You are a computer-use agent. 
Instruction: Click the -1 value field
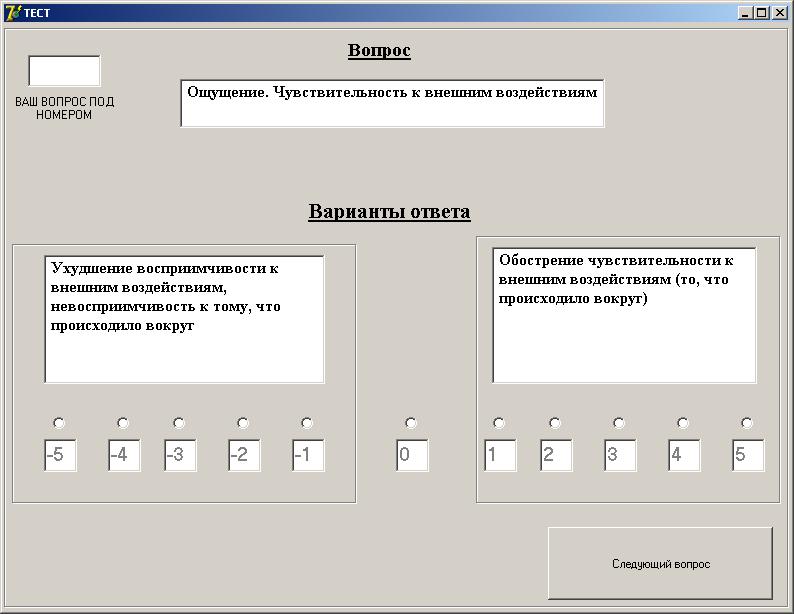pos(308,455)
